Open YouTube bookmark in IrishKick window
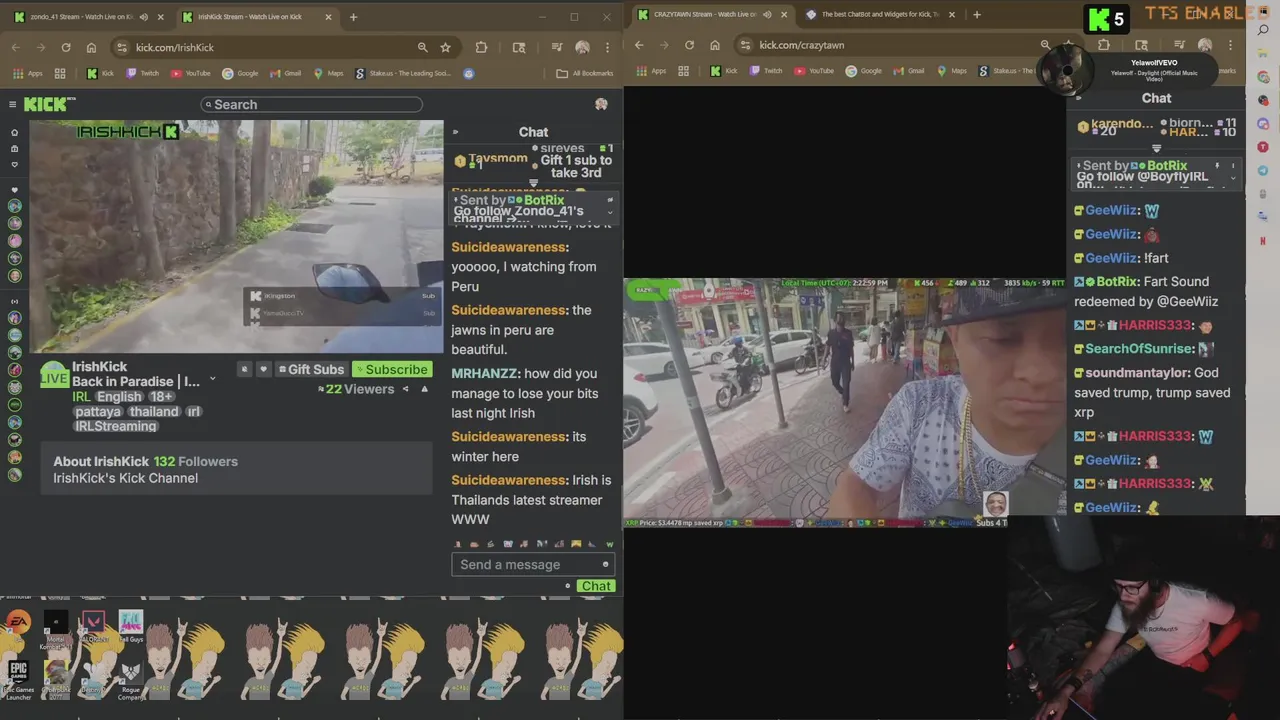The height and width of the screenshot is (720, 1280). pos(190,73)
